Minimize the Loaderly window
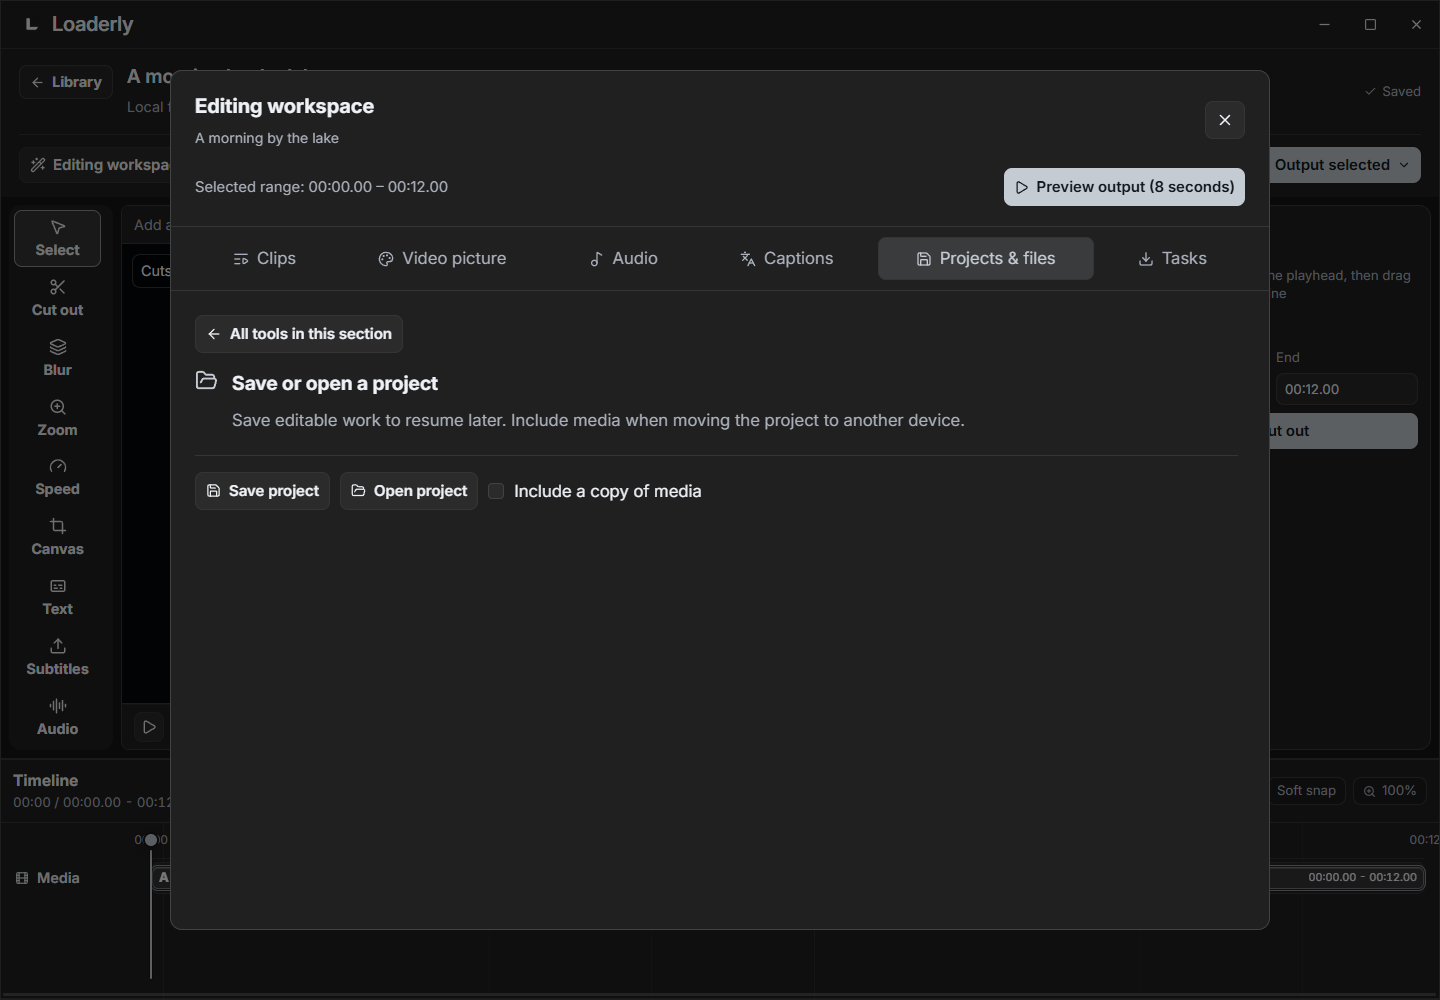The image size is (1440, 1000). click(x=1324, y=24)
